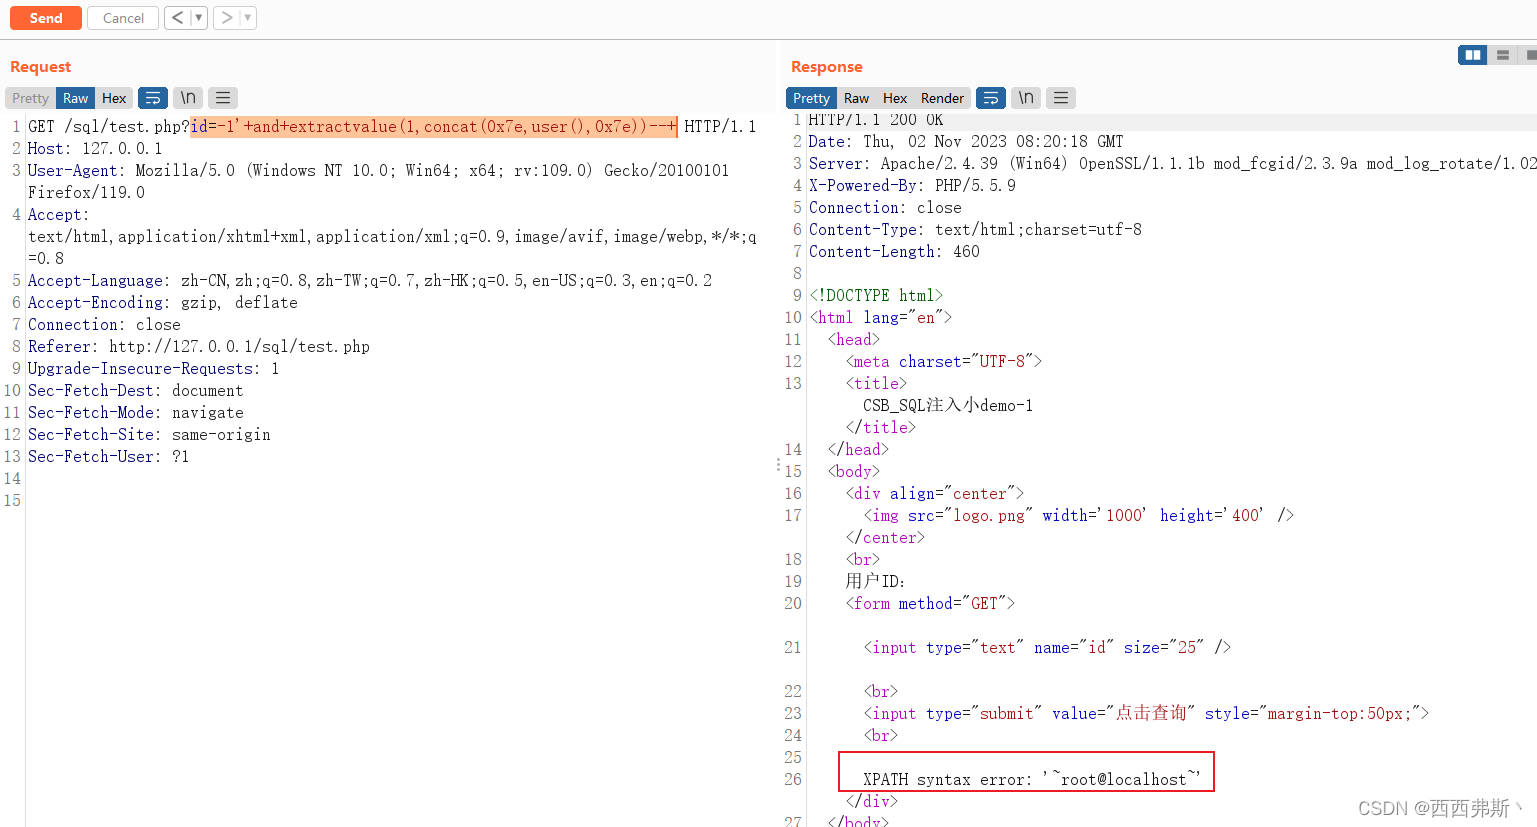Open Response panel options menu
Image resolution: width=1537 pixels, height=827 pixels.
tap(1061, 98)
